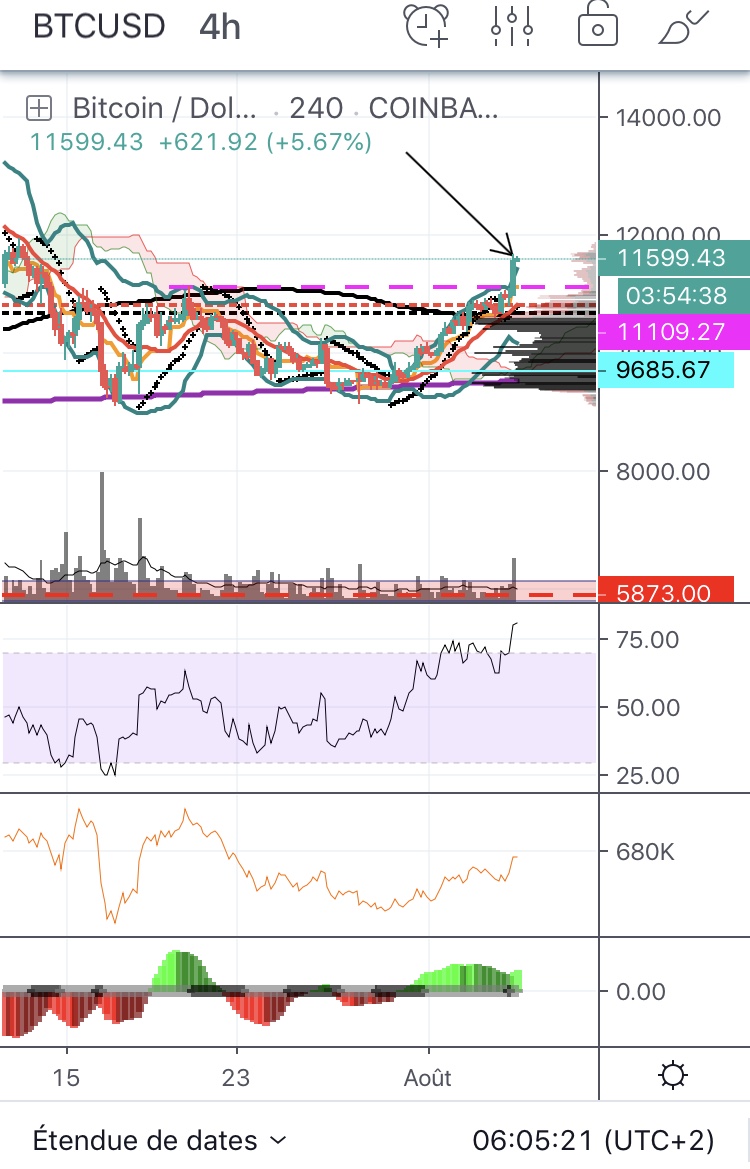Click the 03:54:38 candle countdown label
Viewport: 750px width, 1169px height.
tap(671, 296)
